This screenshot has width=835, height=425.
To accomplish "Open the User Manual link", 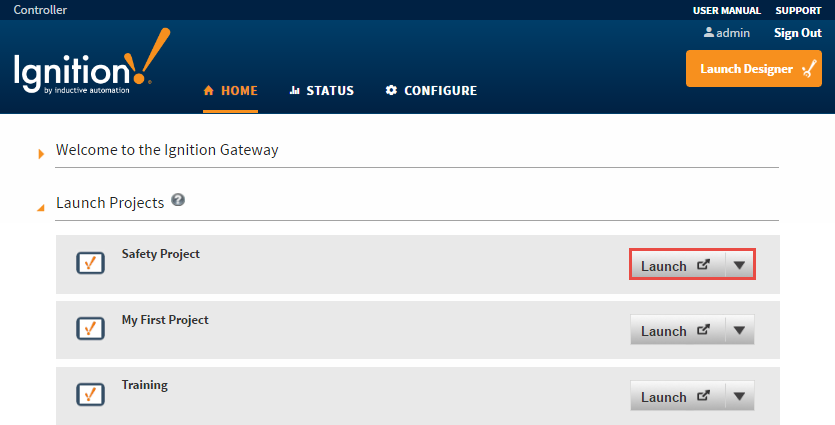I will [x=727, y=10].
